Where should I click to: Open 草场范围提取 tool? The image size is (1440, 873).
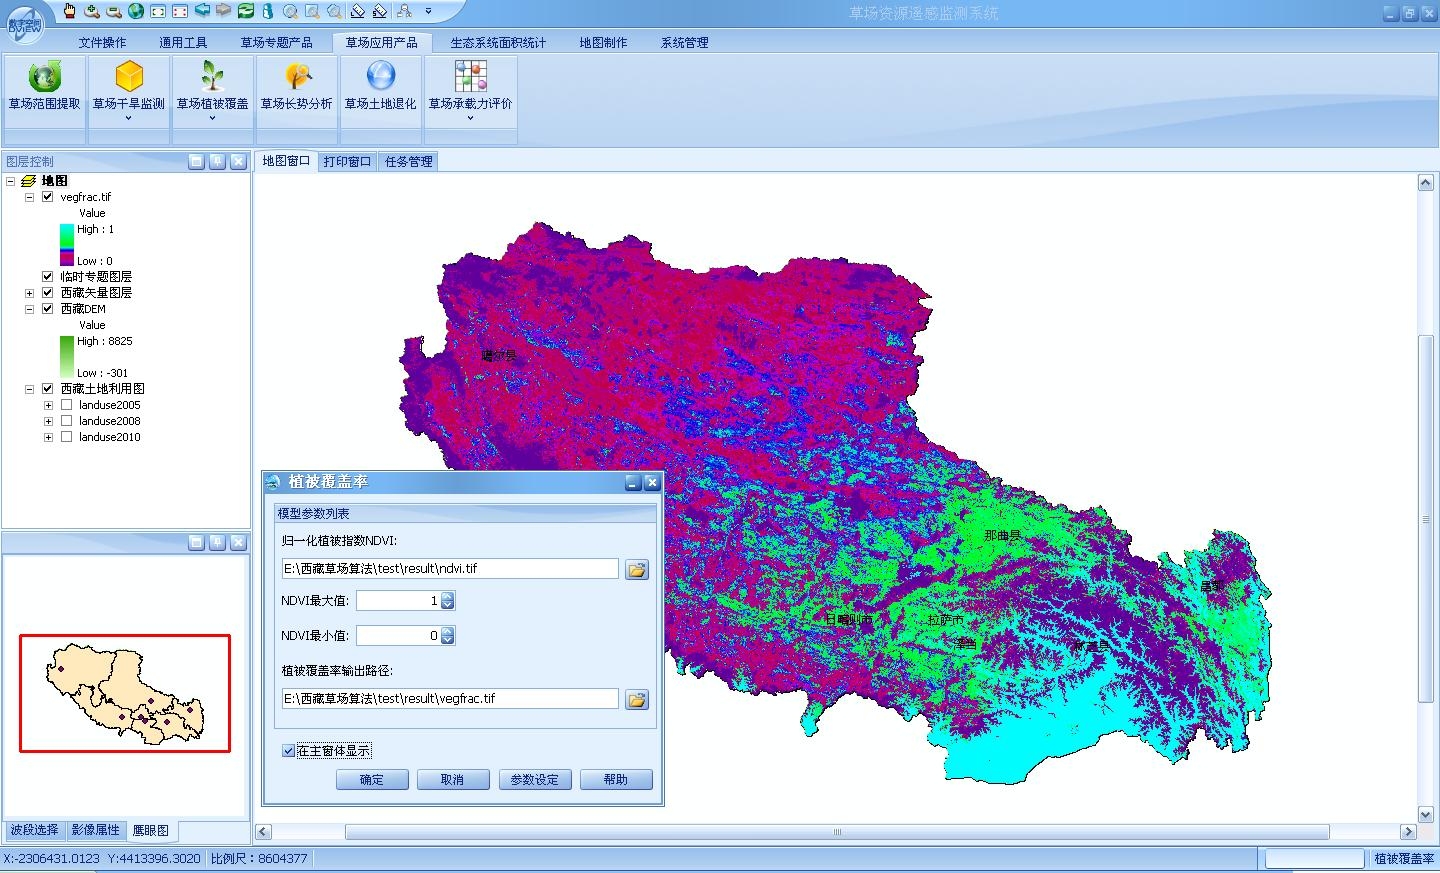[44, 86]
